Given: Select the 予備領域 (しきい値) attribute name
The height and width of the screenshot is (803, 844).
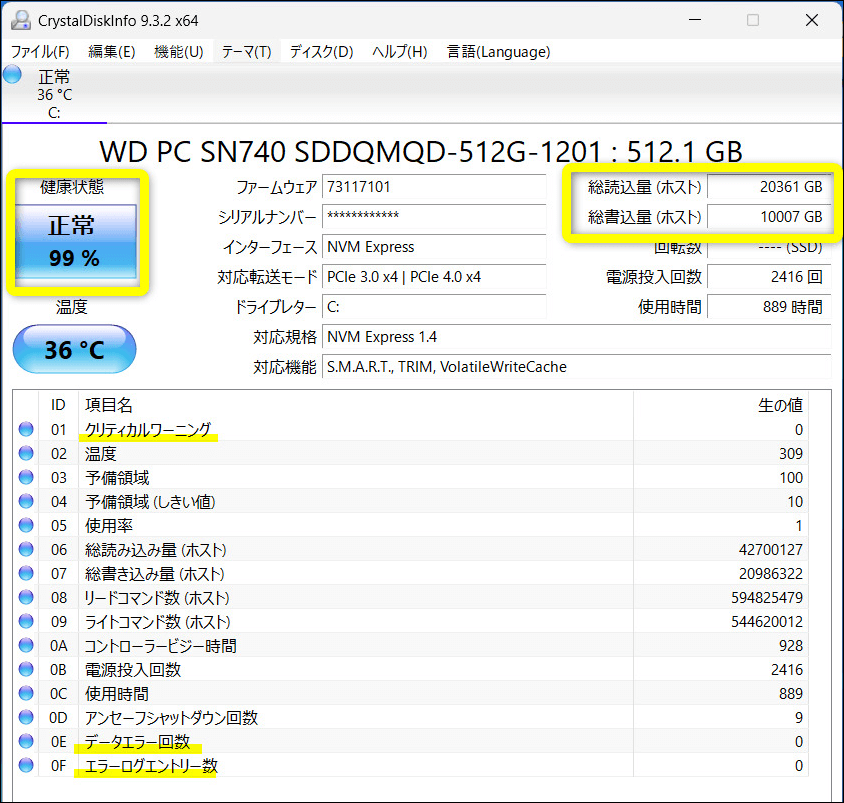Looking at the screenshot, I should pos(150,501).
